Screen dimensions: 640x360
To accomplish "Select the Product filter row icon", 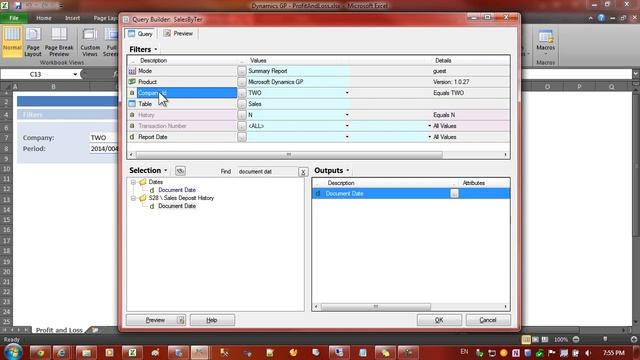I will [x=132, y=82].
